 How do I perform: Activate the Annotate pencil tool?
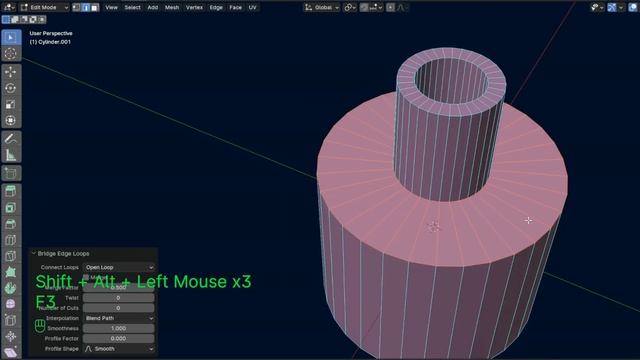[11, 138]
